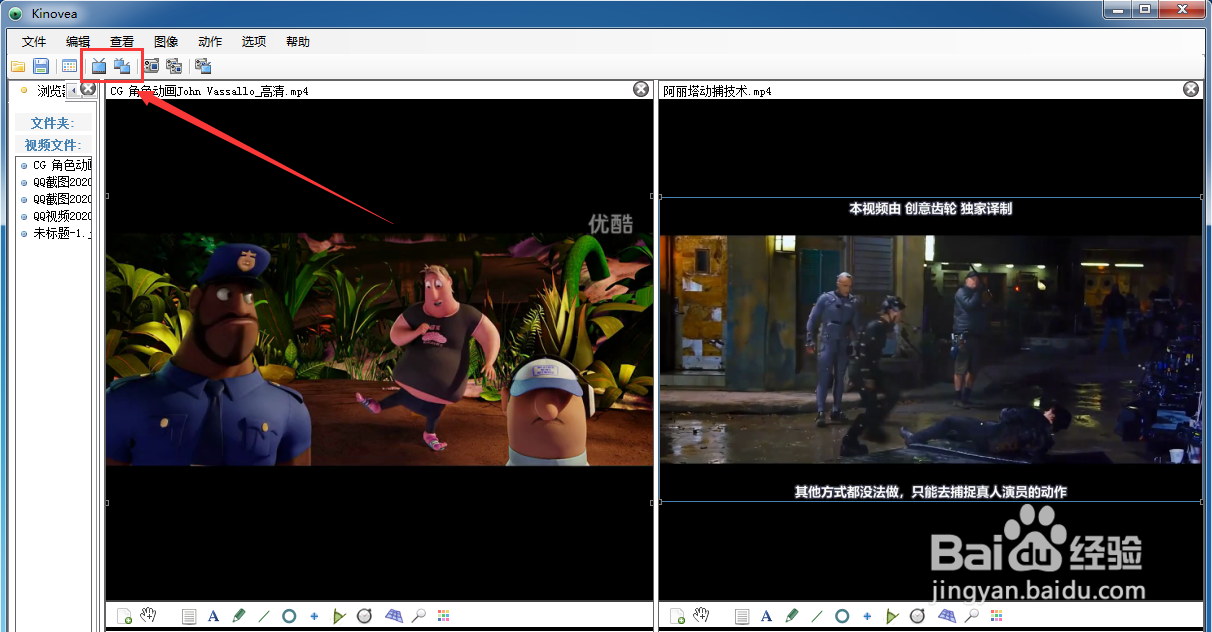
Task: Click the 视频文件: section header
Action: coord(53,145)
